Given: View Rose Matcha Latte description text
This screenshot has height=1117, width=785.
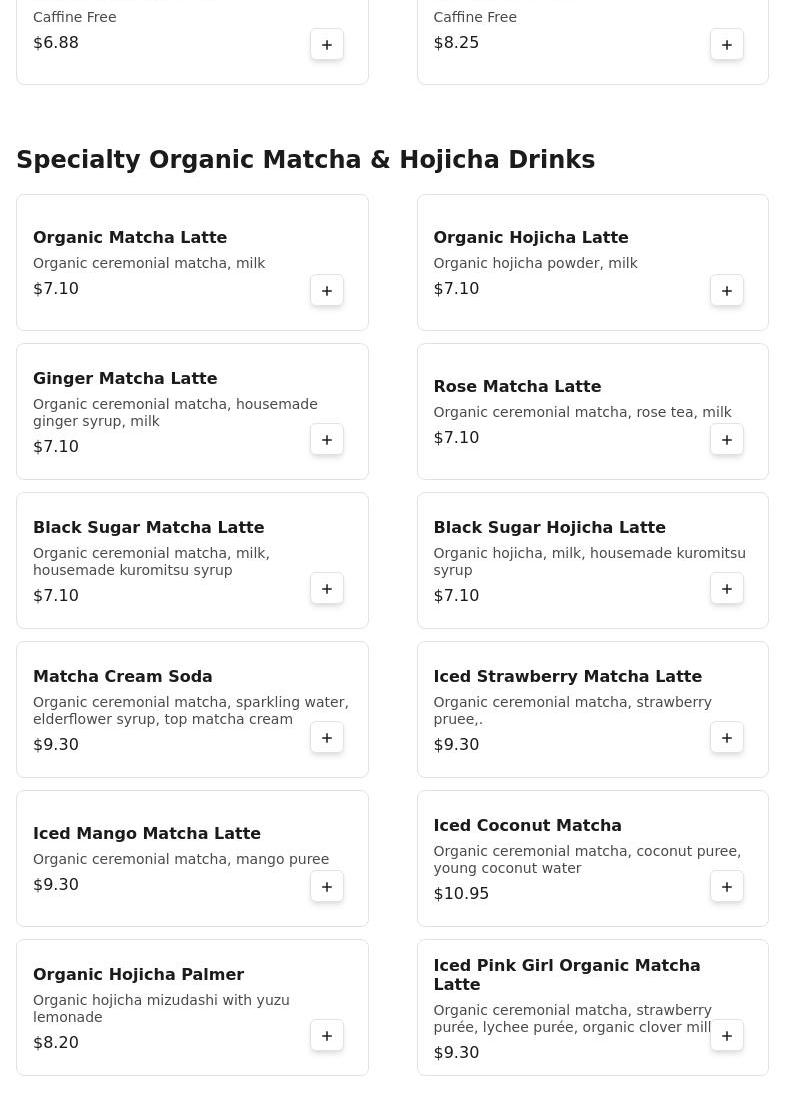Looking at the screenshot, I should (x=582, y=412).
